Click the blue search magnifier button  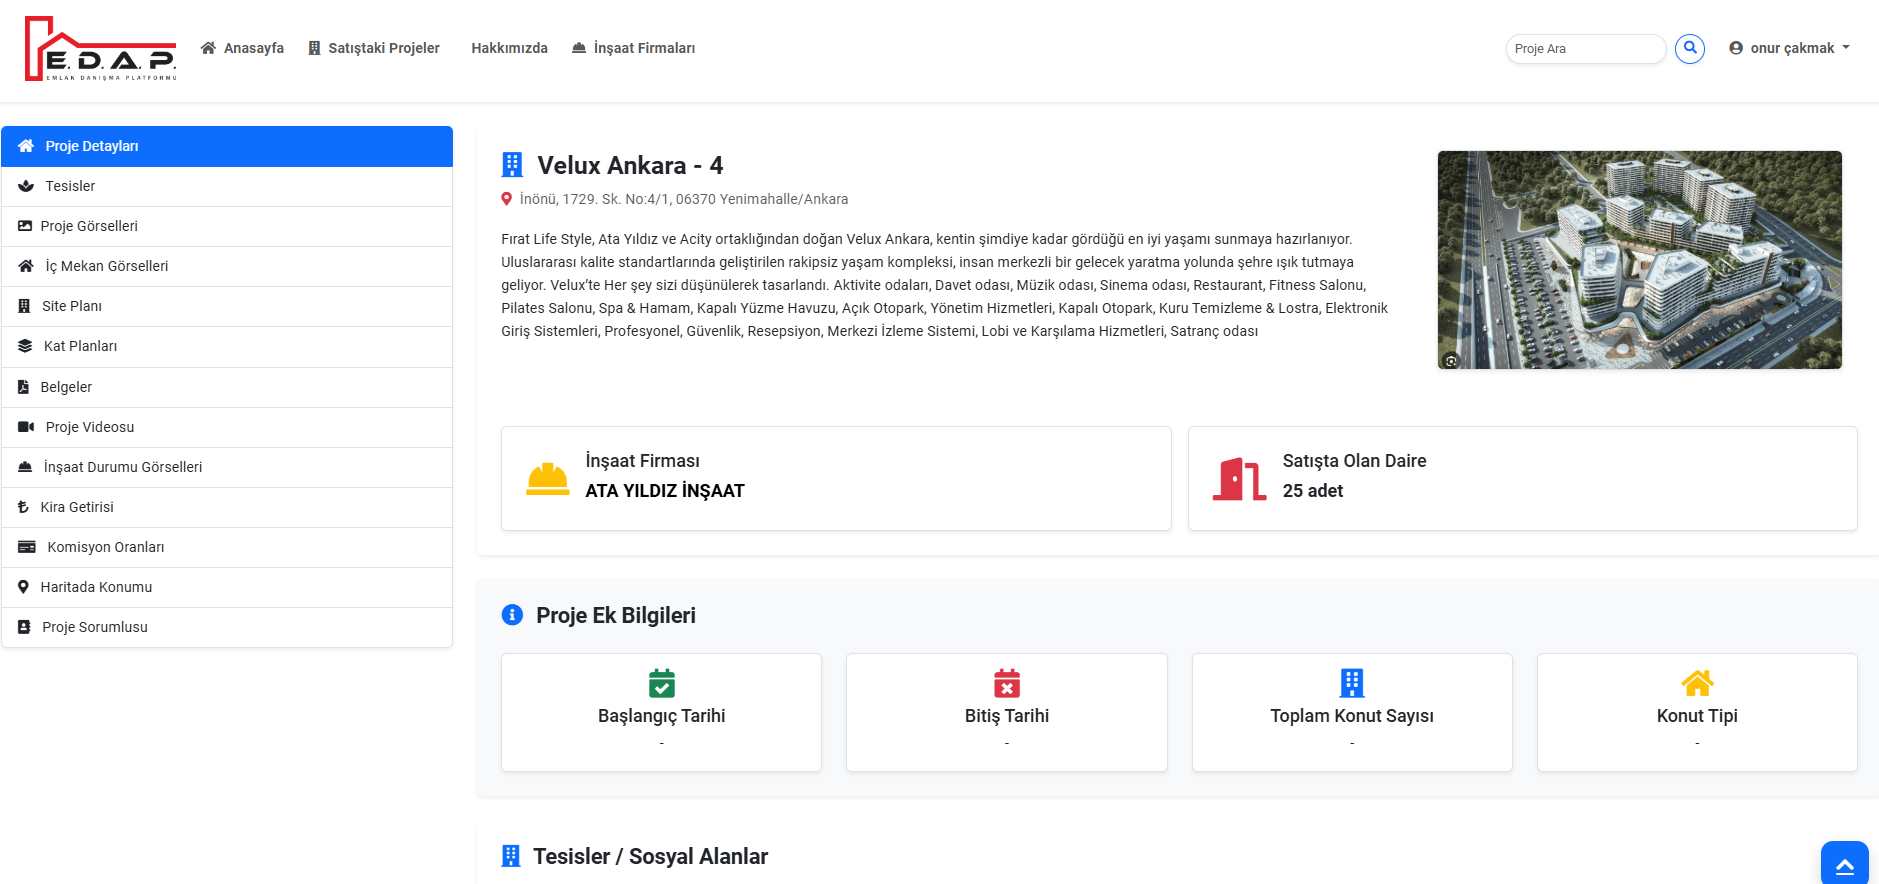point(1689,48)
